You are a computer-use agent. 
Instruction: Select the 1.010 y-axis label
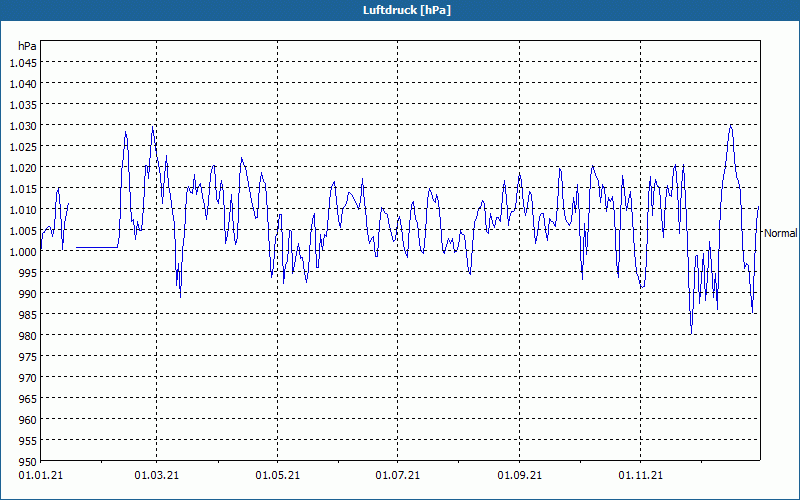23,210
